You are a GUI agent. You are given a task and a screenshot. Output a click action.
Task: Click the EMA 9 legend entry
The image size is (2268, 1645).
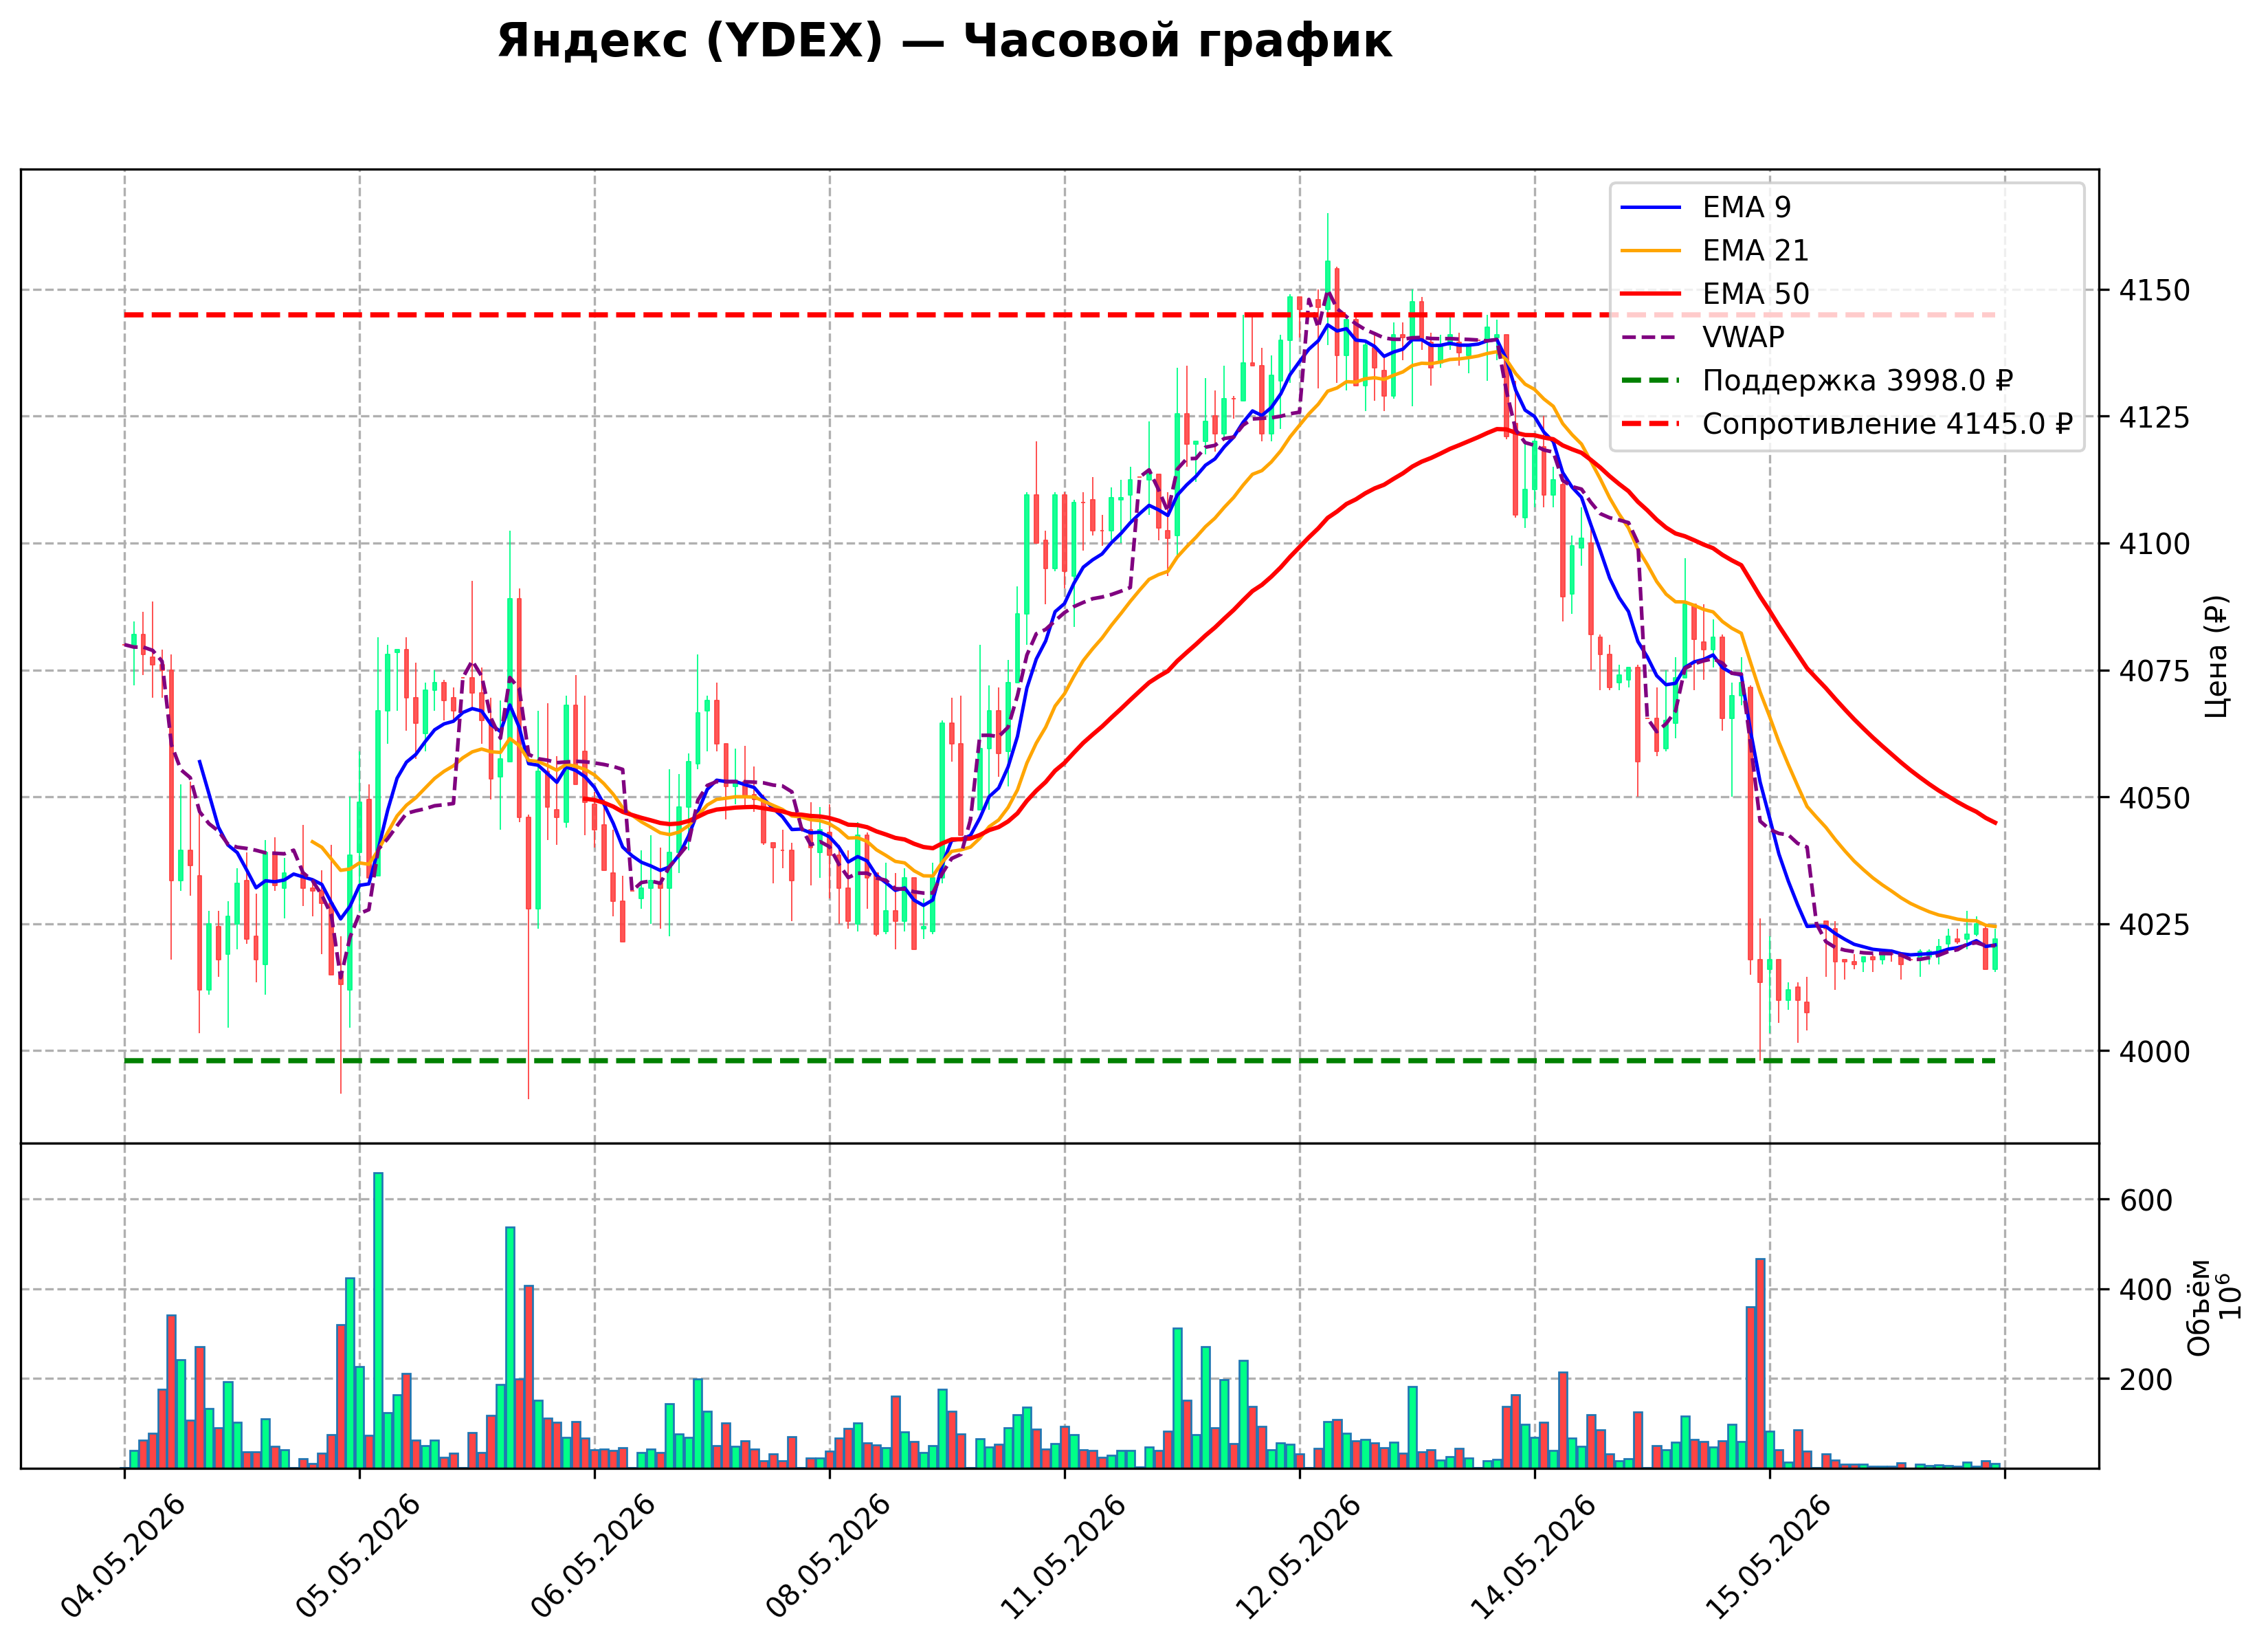point(1706,207)
